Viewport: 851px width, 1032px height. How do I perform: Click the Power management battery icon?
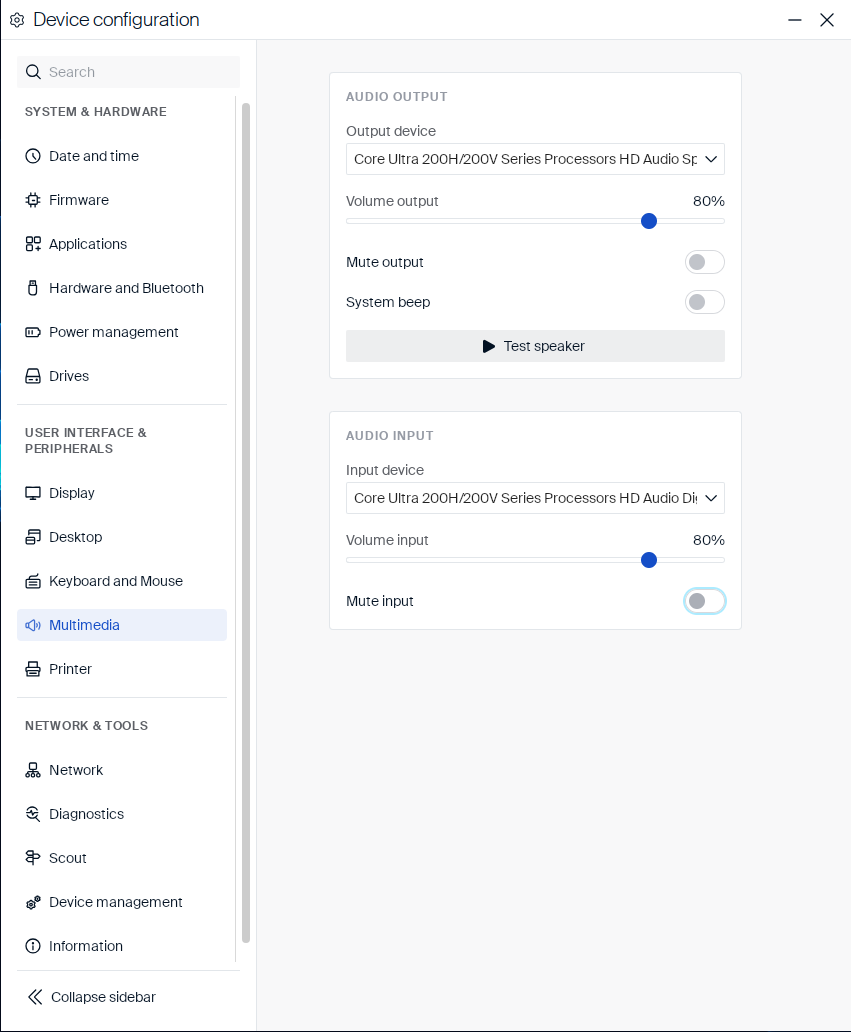pos(33,332)
